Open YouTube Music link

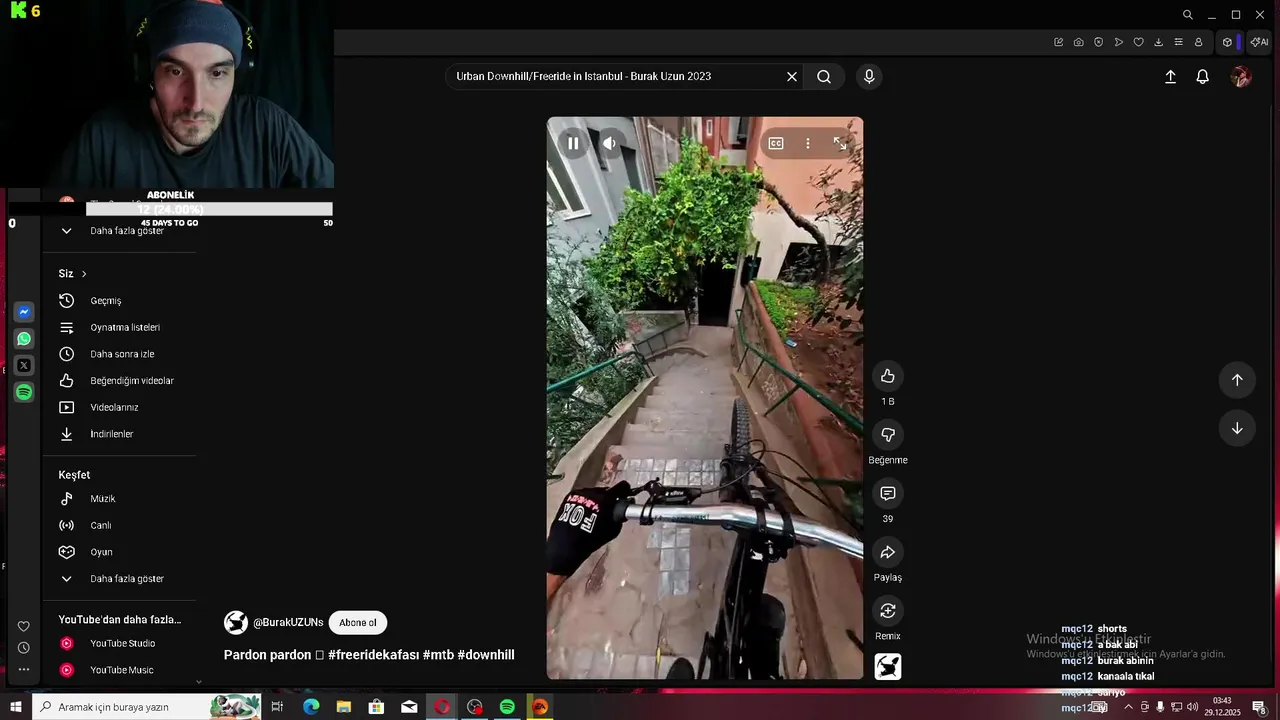120,670
